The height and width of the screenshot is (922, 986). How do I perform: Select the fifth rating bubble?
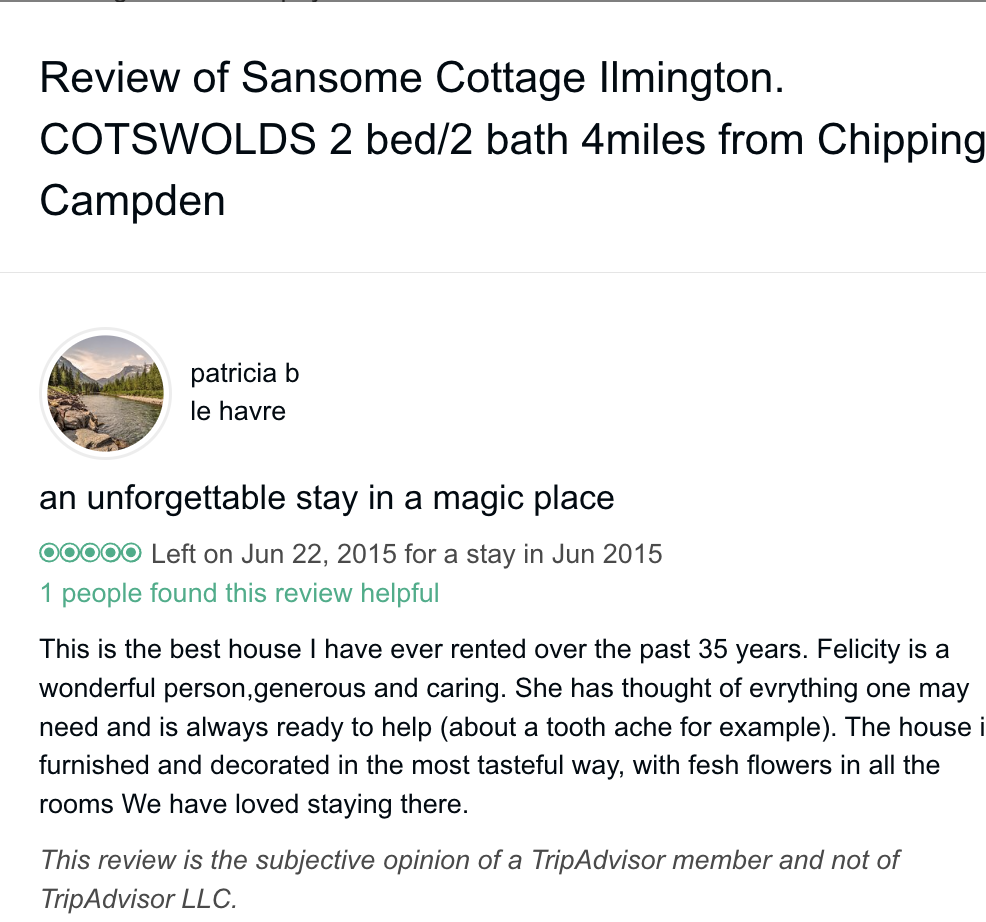pyautogui.click(x=133, y=553)
